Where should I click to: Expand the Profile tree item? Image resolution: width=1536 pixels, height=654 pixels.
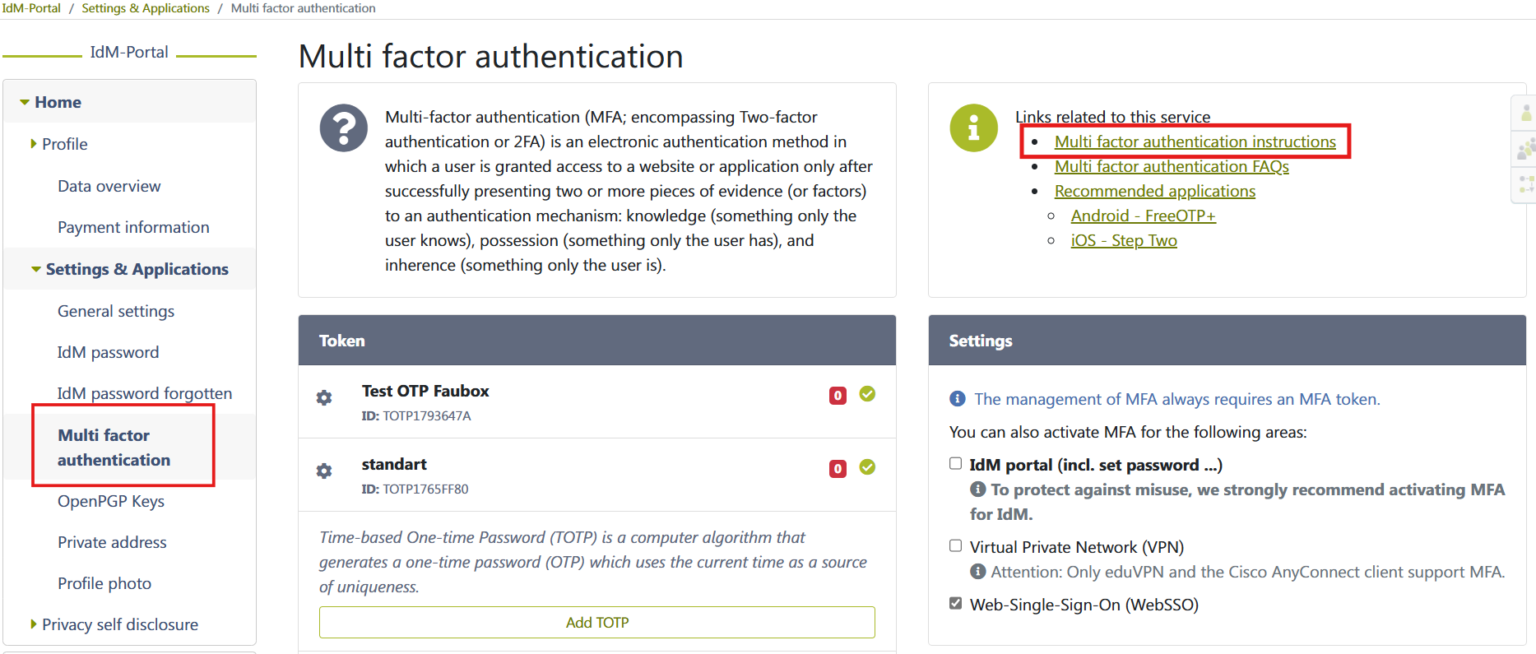[x=34, y=144]
